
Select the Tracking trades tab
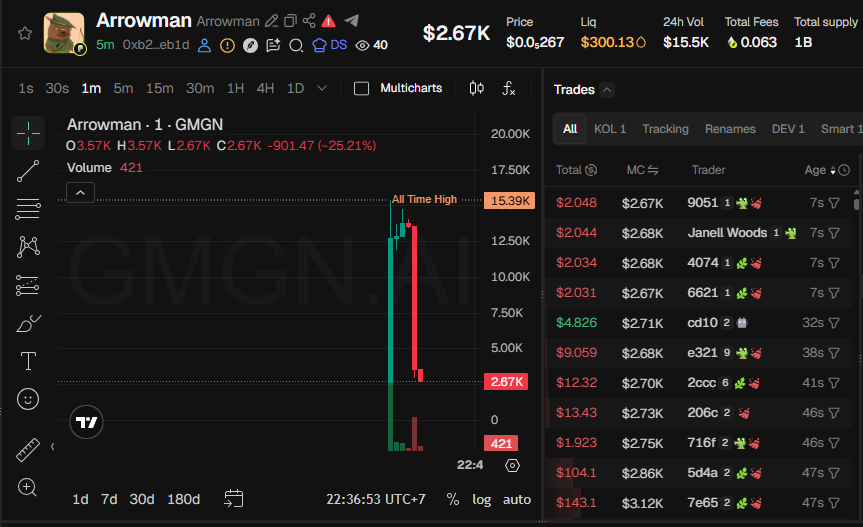(x=665, y=129)
